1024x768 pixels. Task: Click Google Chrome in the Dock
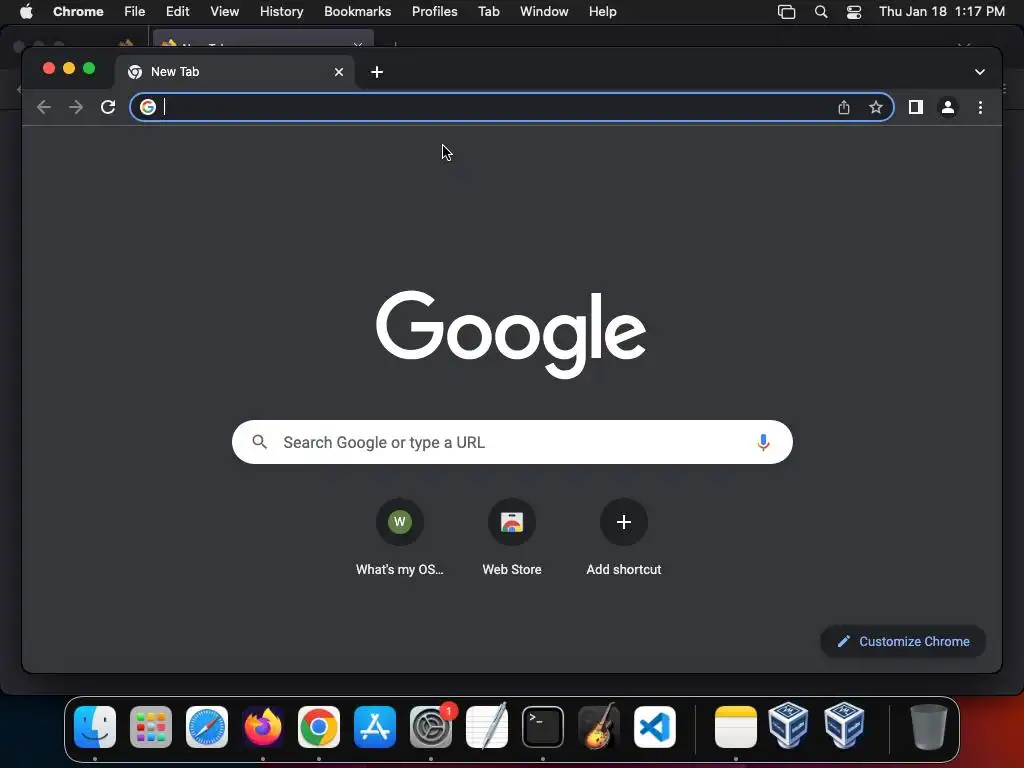[319, 727]
